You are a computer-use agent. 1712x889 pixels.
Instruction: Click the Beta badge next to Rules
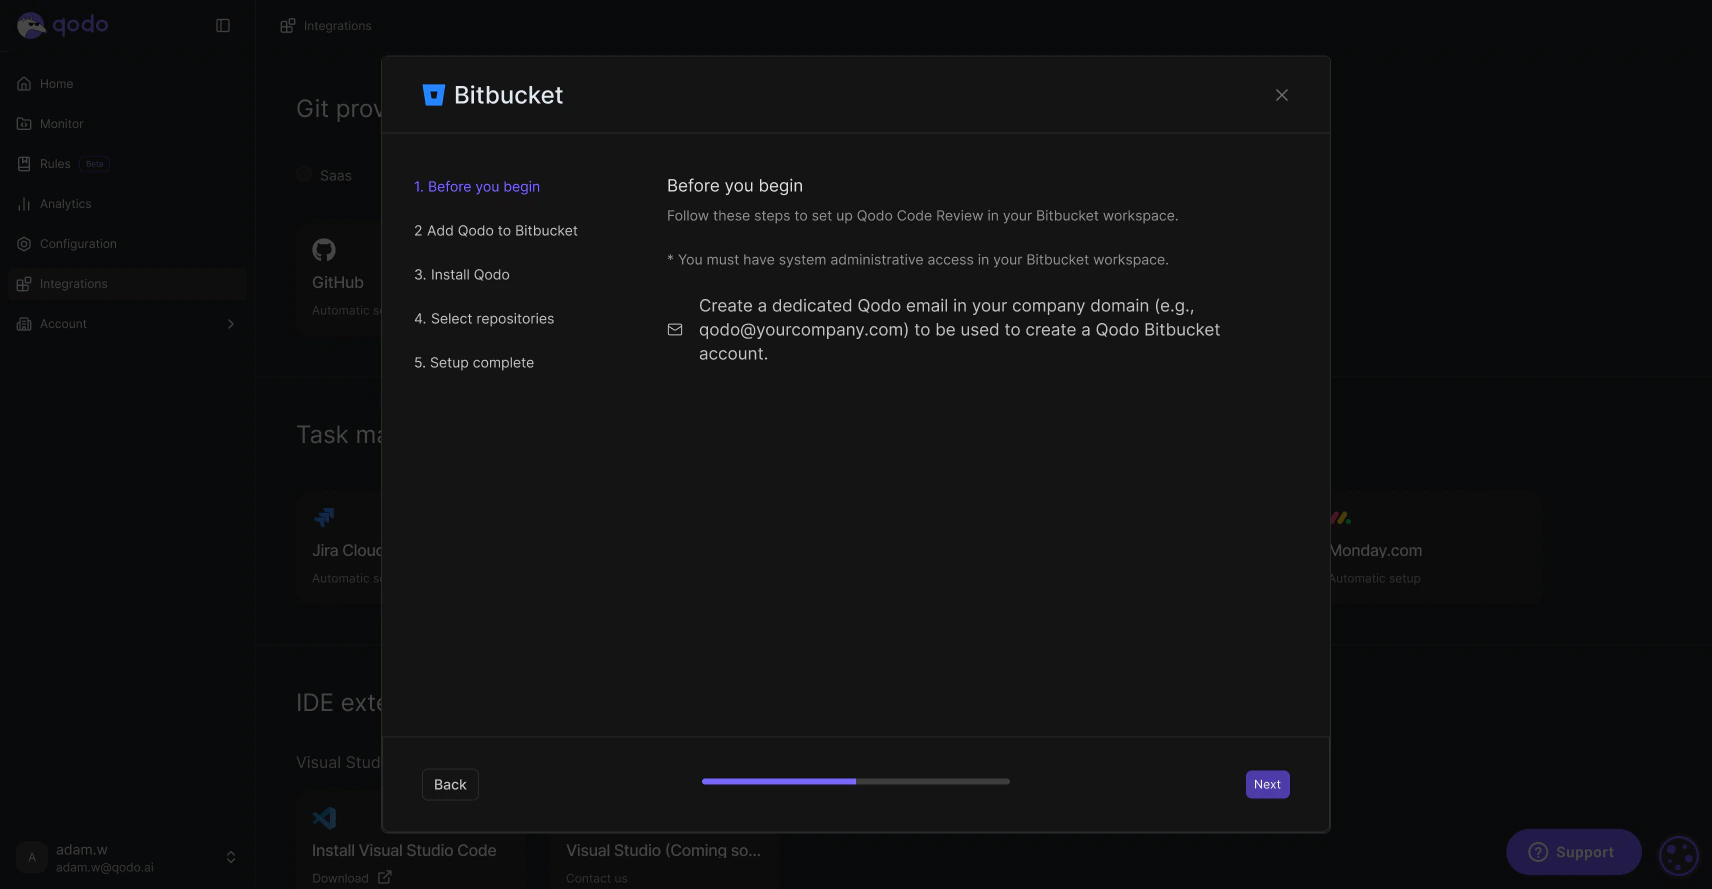tap(95, 164)
